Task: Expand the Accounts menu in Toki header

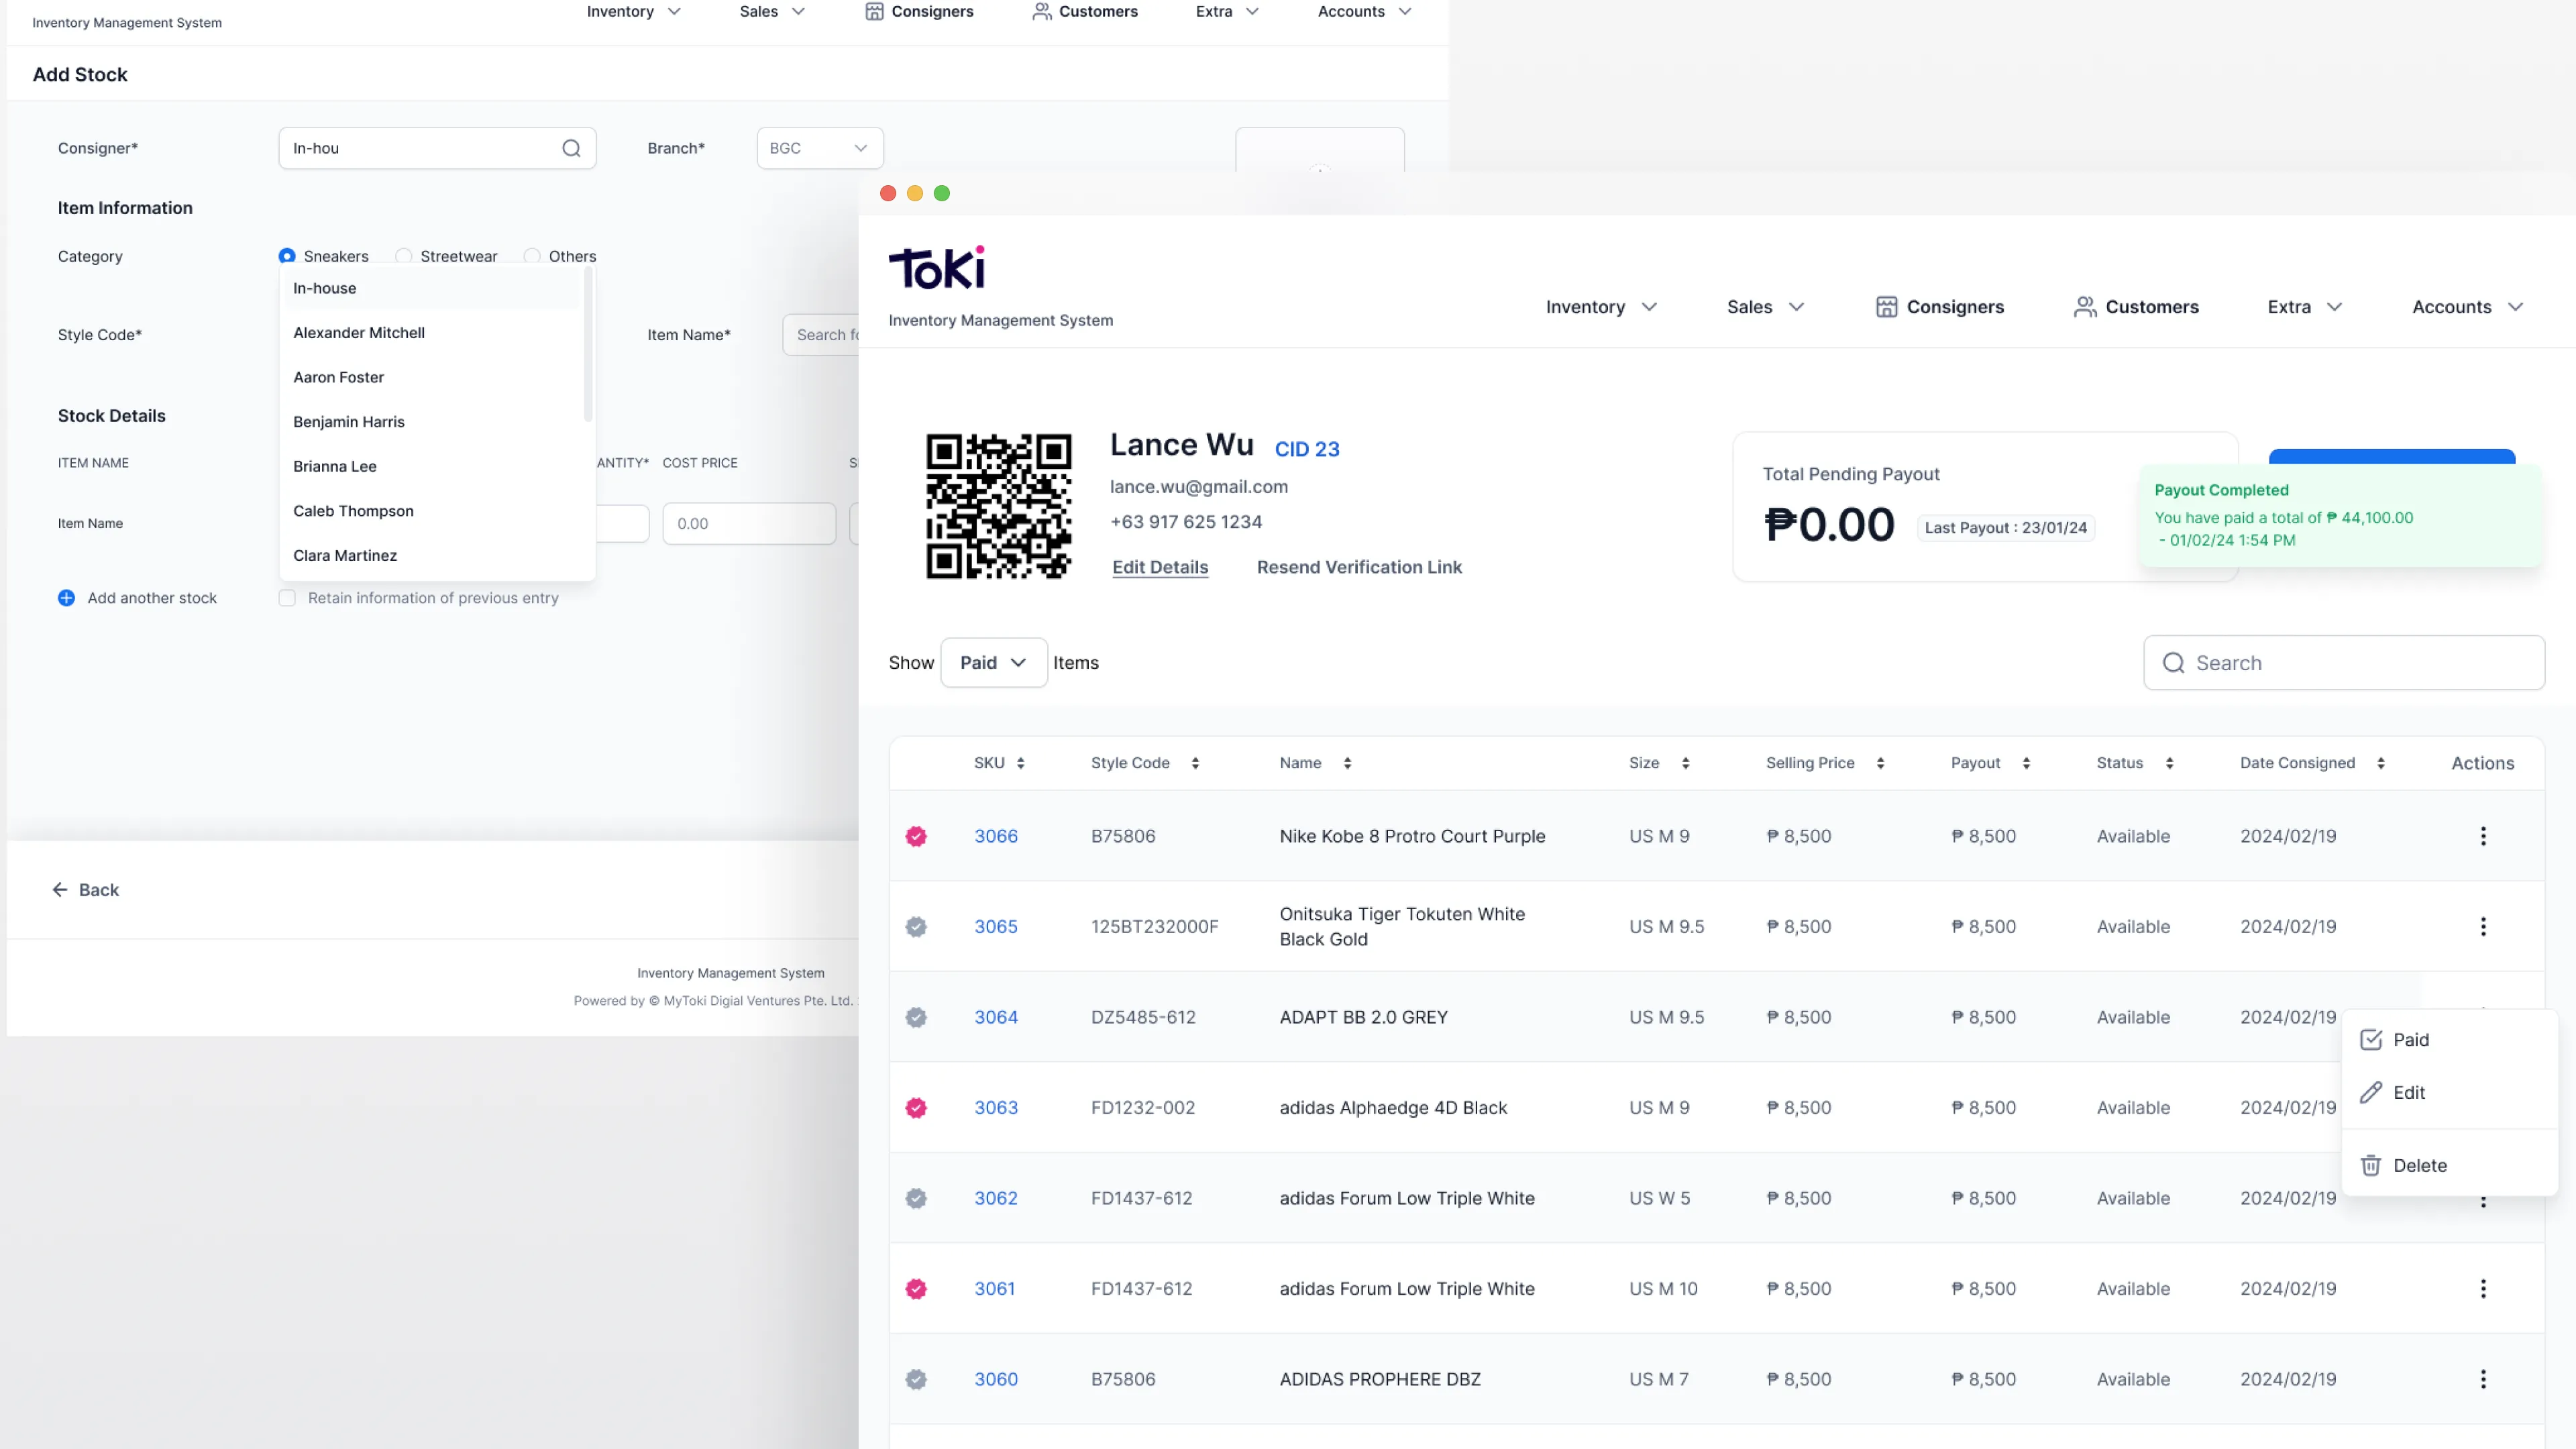Action: (x=2467, y=307)
